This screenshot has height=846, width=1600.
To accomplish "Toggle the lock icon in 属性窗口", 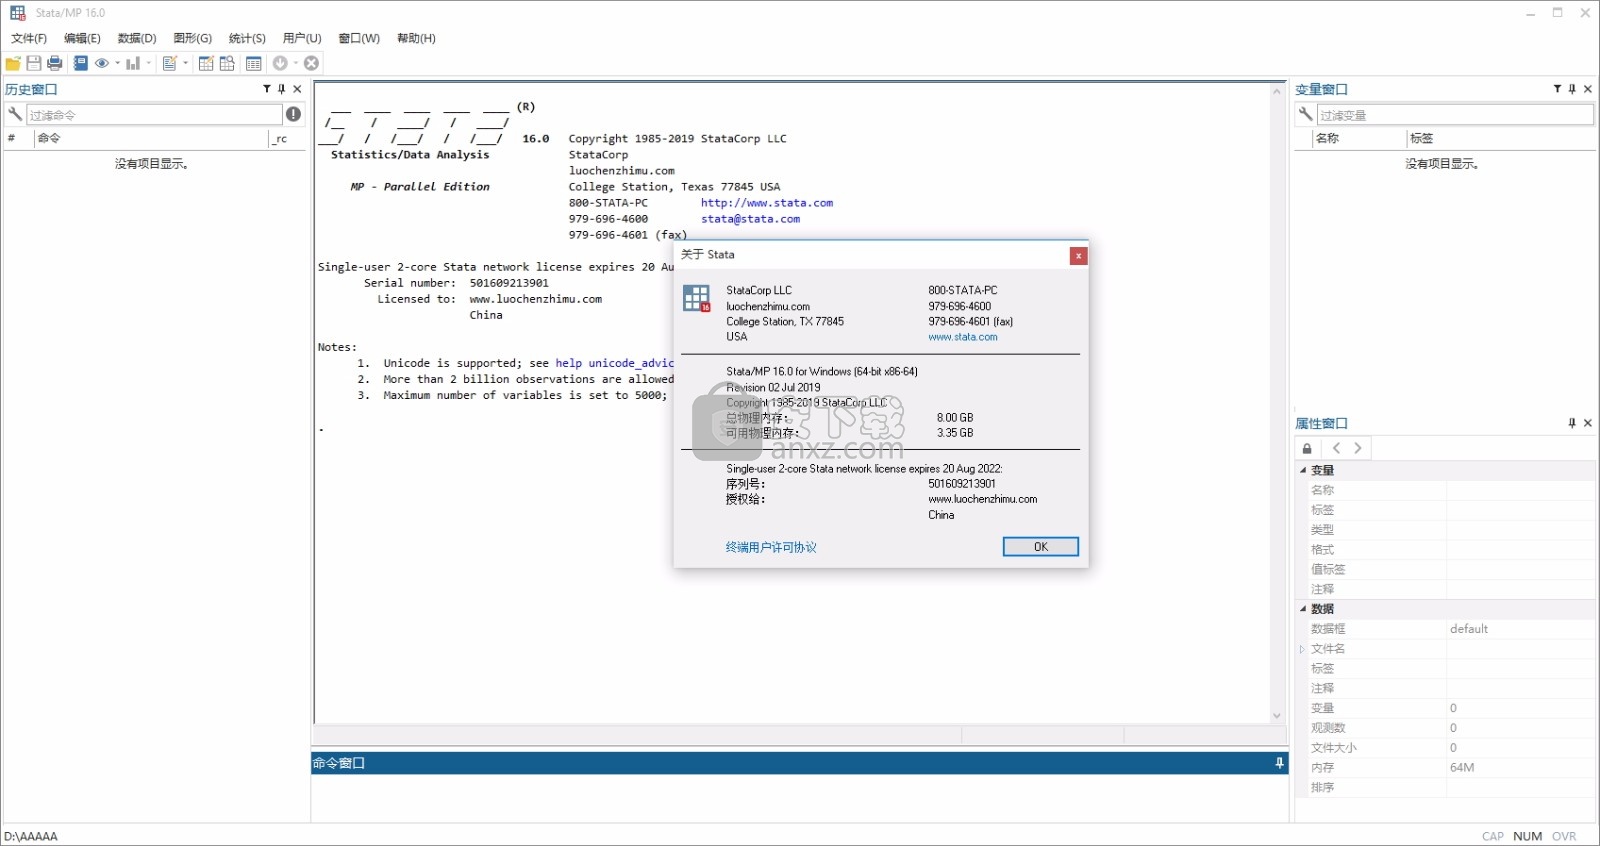I will [1307, 448].
